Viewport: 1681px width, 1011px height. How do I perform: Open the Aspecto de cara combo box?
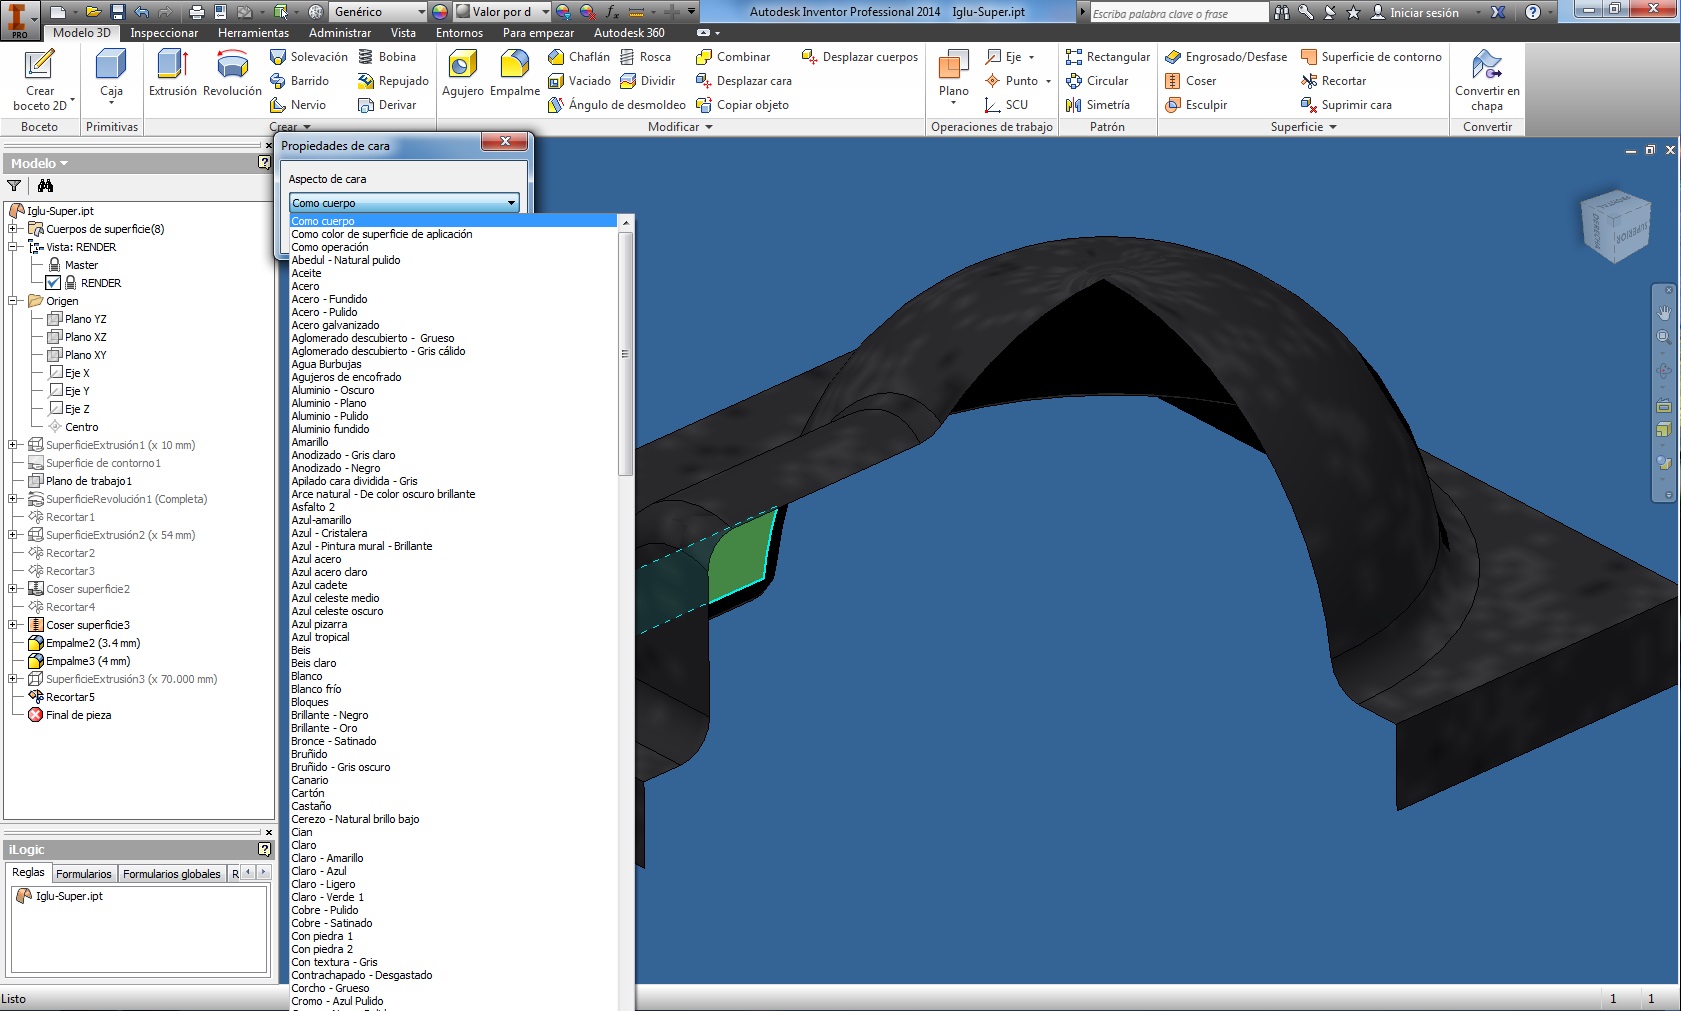pos(404,203)
